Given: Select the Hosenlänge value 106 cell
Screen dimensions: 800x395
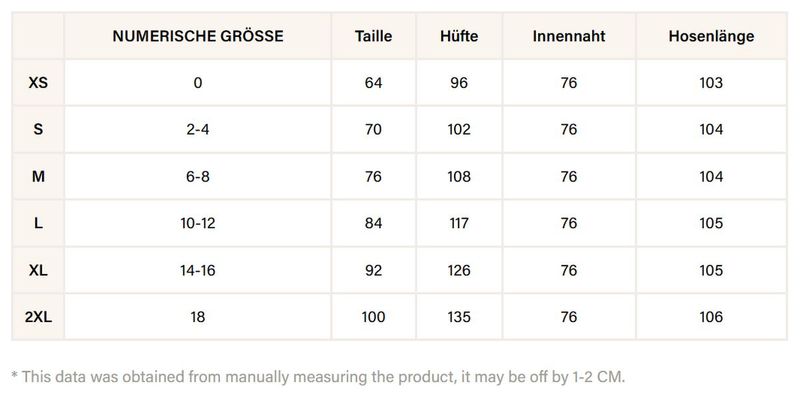Looking at the screenshot, I should pos(711,317).
